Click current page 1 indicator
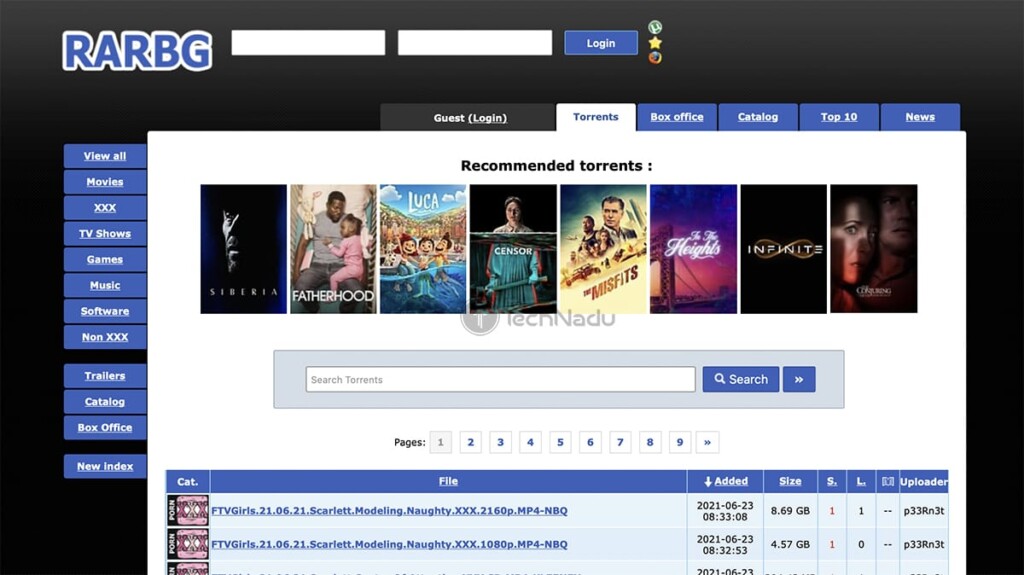Image resolution: width=1024 pixels, height=575 pixels. (x=441, y=442)
